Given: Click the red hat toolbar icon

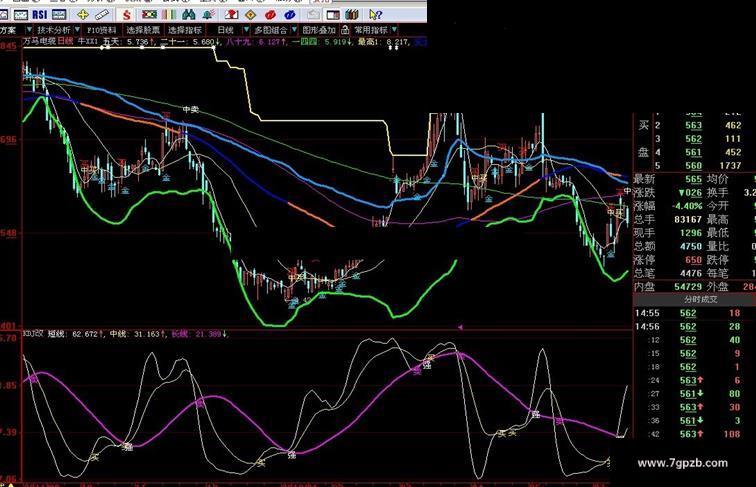Looking at the screenshot, I should (x=232, y=15).
